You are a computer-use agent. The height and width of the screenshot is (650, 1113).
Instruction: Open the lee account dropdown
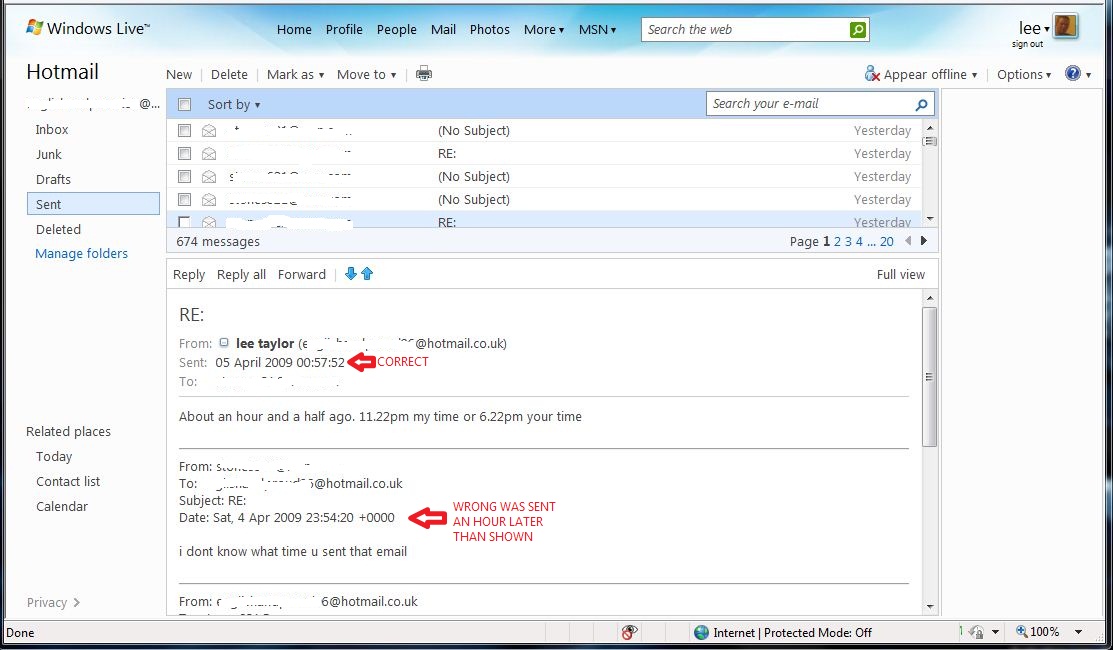[1034, 28]
